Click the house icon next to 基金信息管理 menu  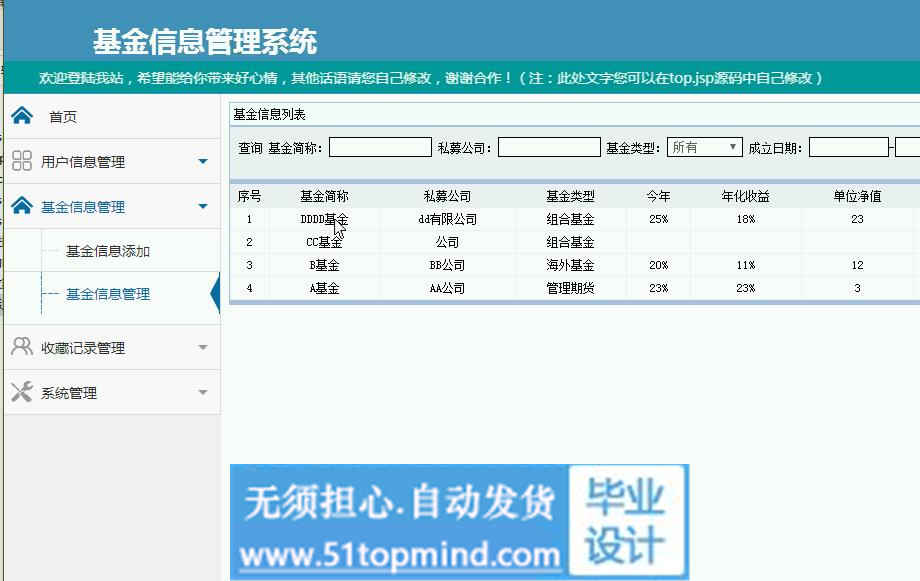pos(22,205)
